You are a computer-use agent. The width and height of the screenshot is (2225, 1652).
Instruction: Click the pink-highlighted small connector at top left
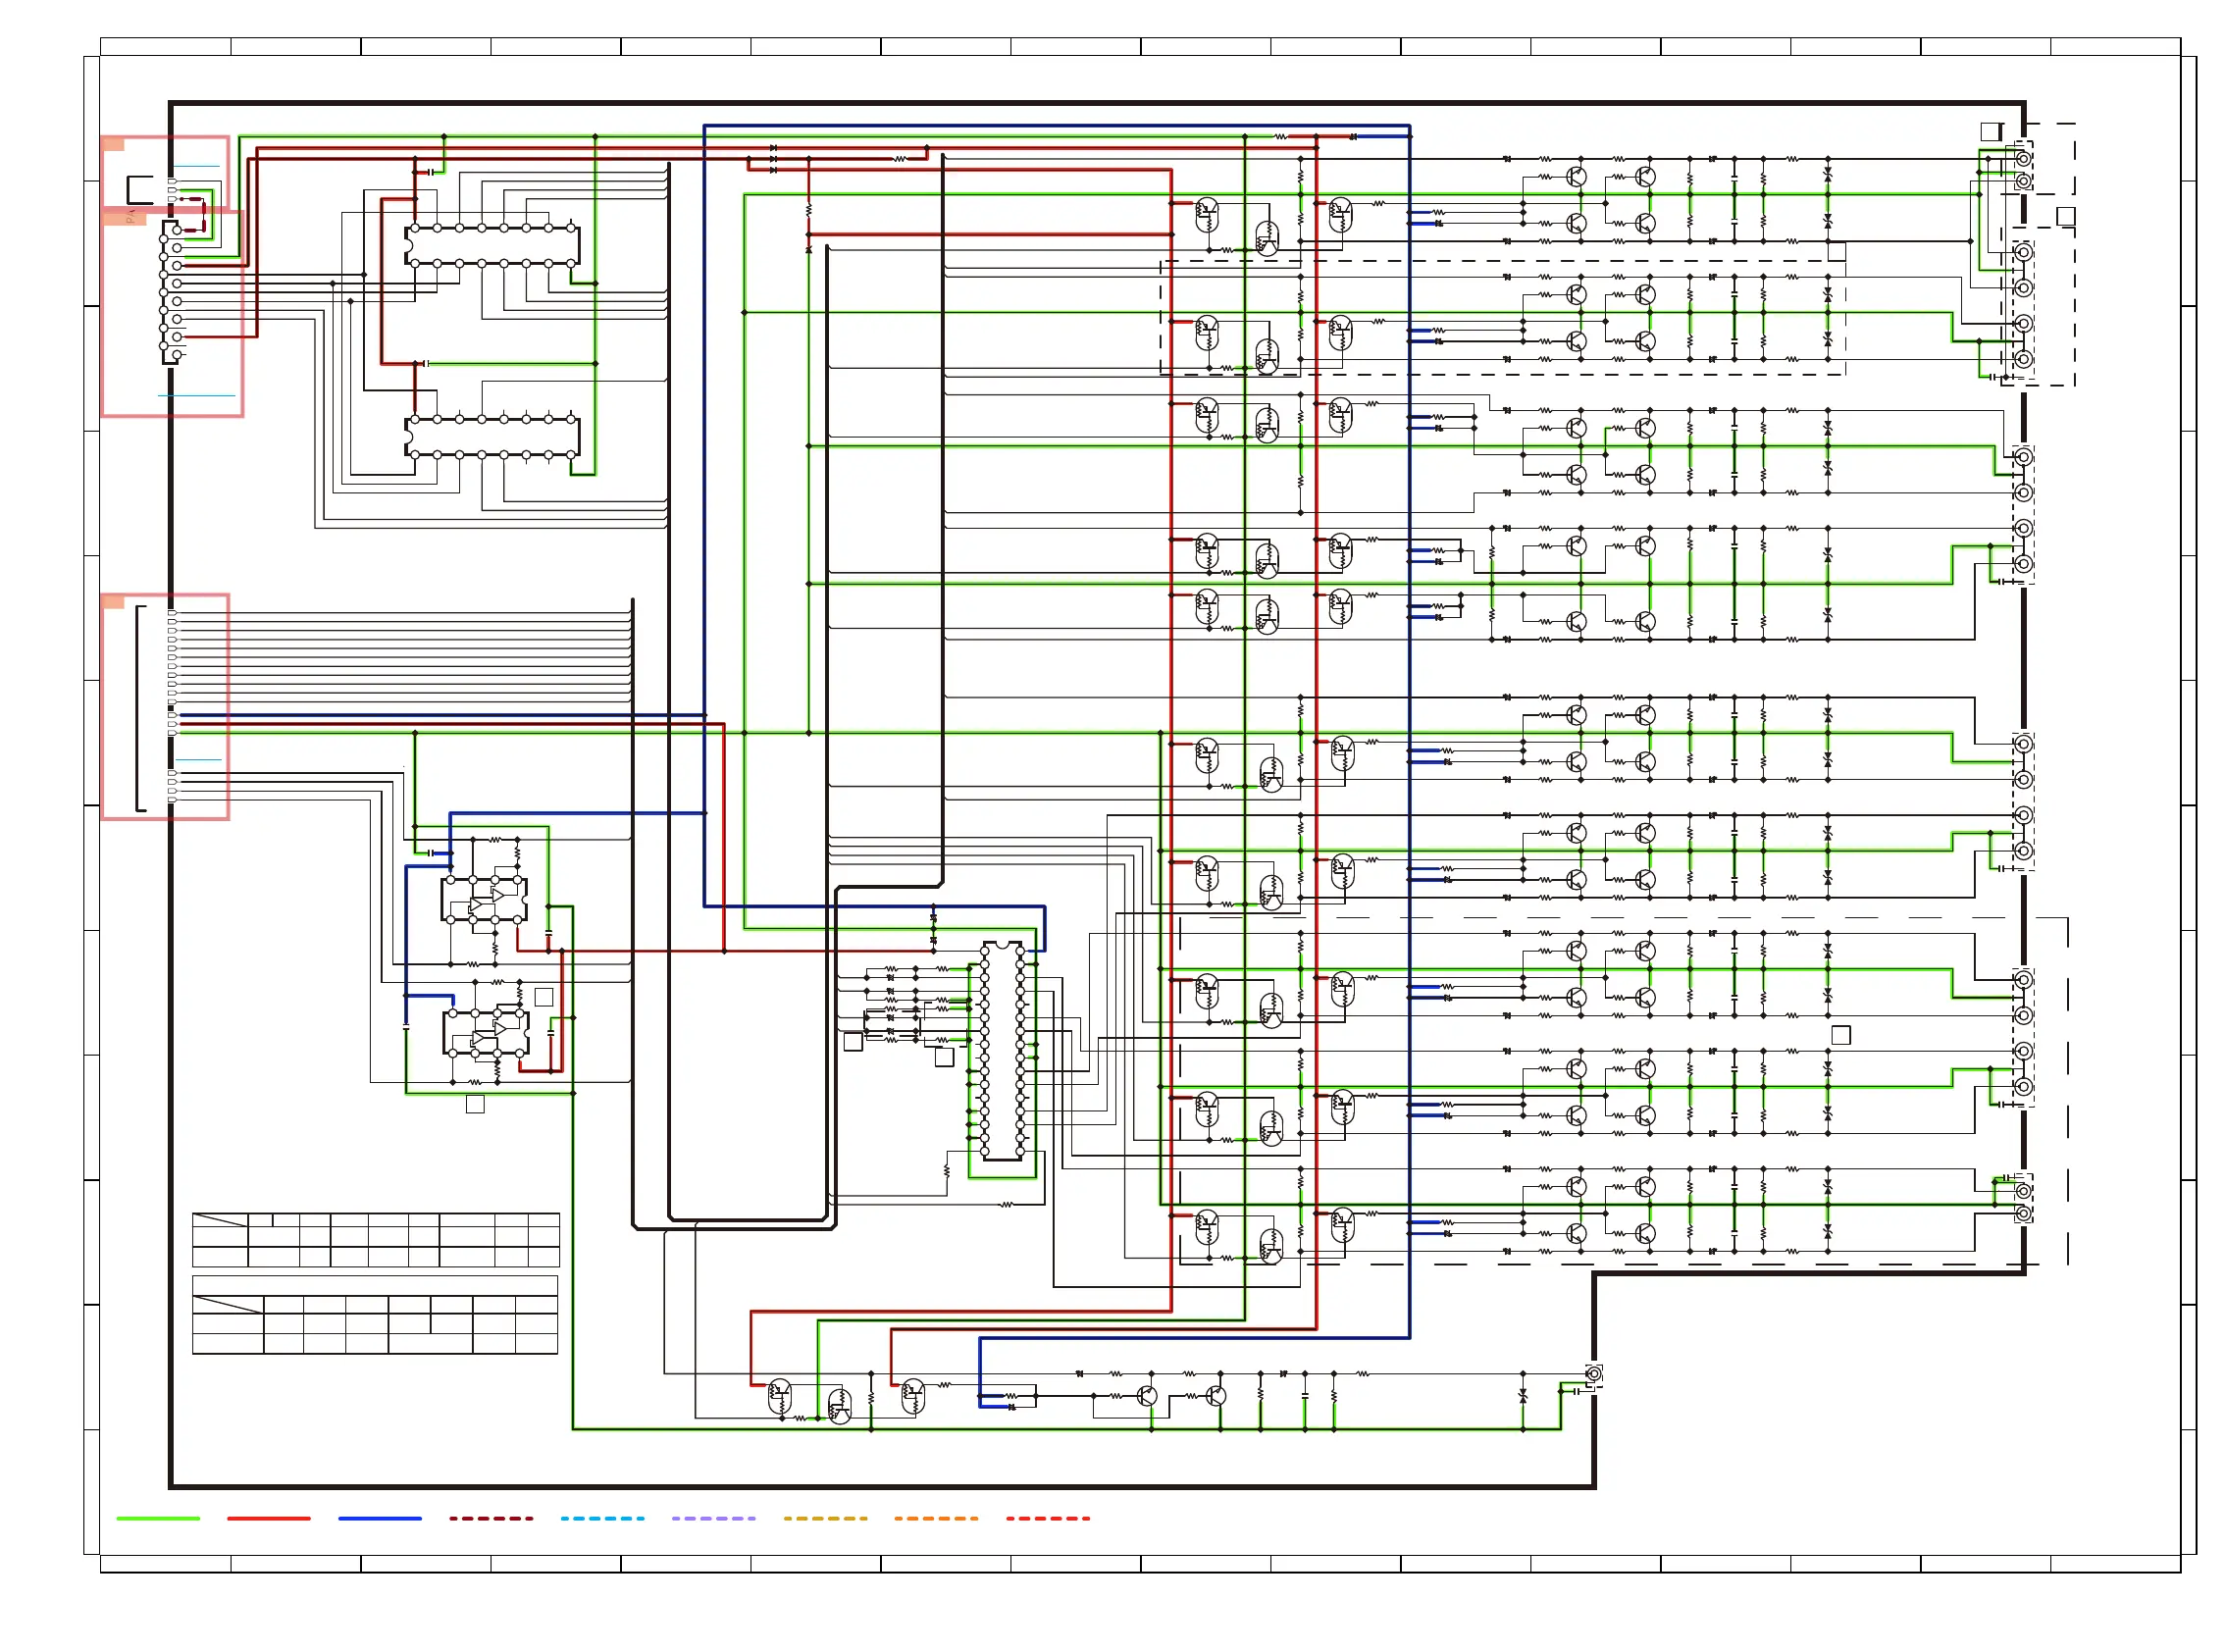[x=165, y=172]
